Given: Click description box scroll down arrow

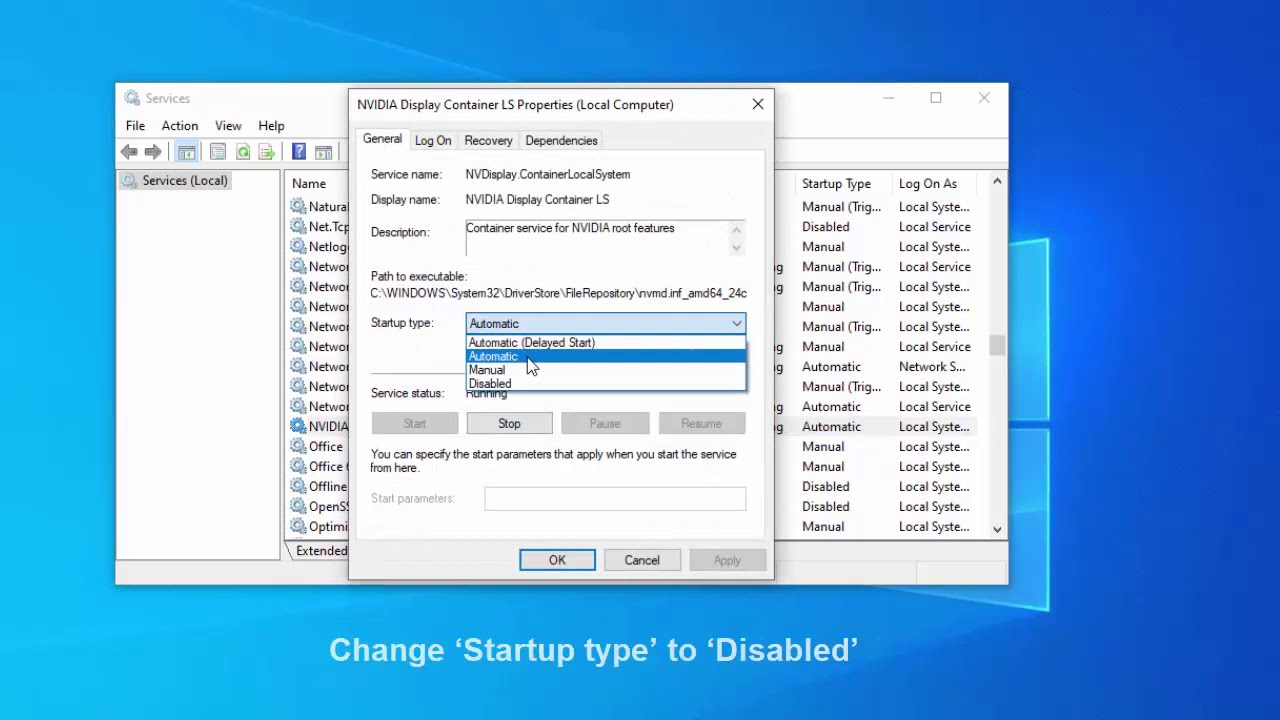Looking at the screenshot, I should [736, 247].
